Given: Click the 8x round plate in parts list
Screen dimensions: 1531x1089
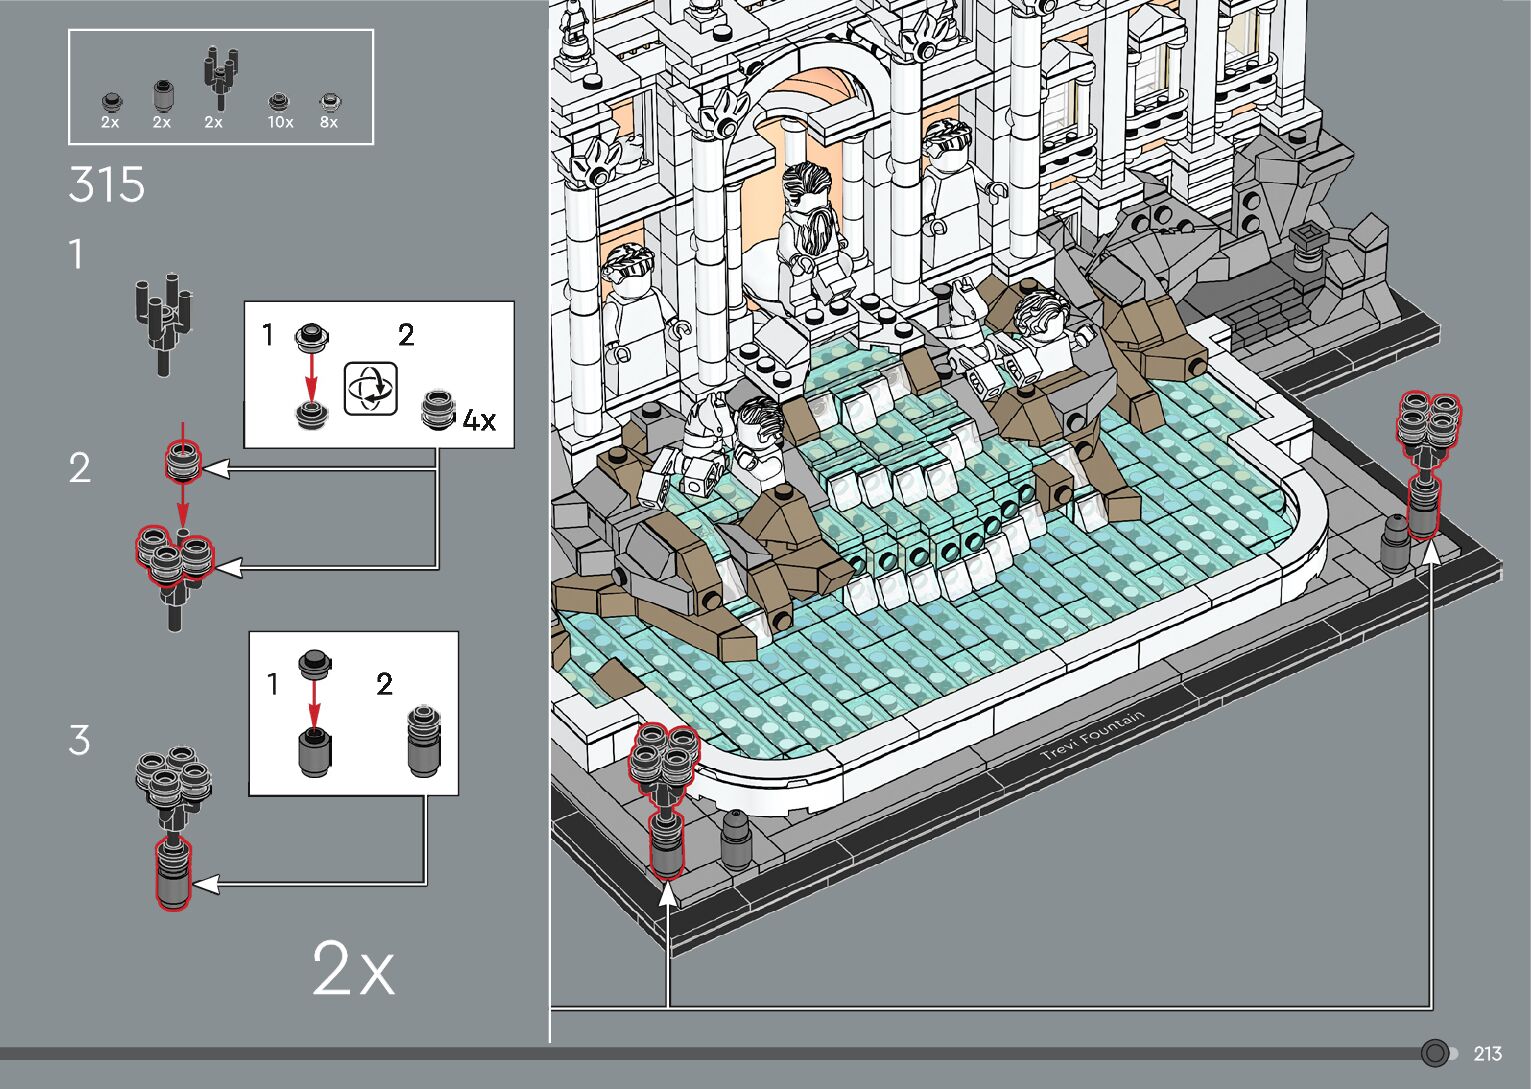Looking at the screenshot, I should [329, 102].
